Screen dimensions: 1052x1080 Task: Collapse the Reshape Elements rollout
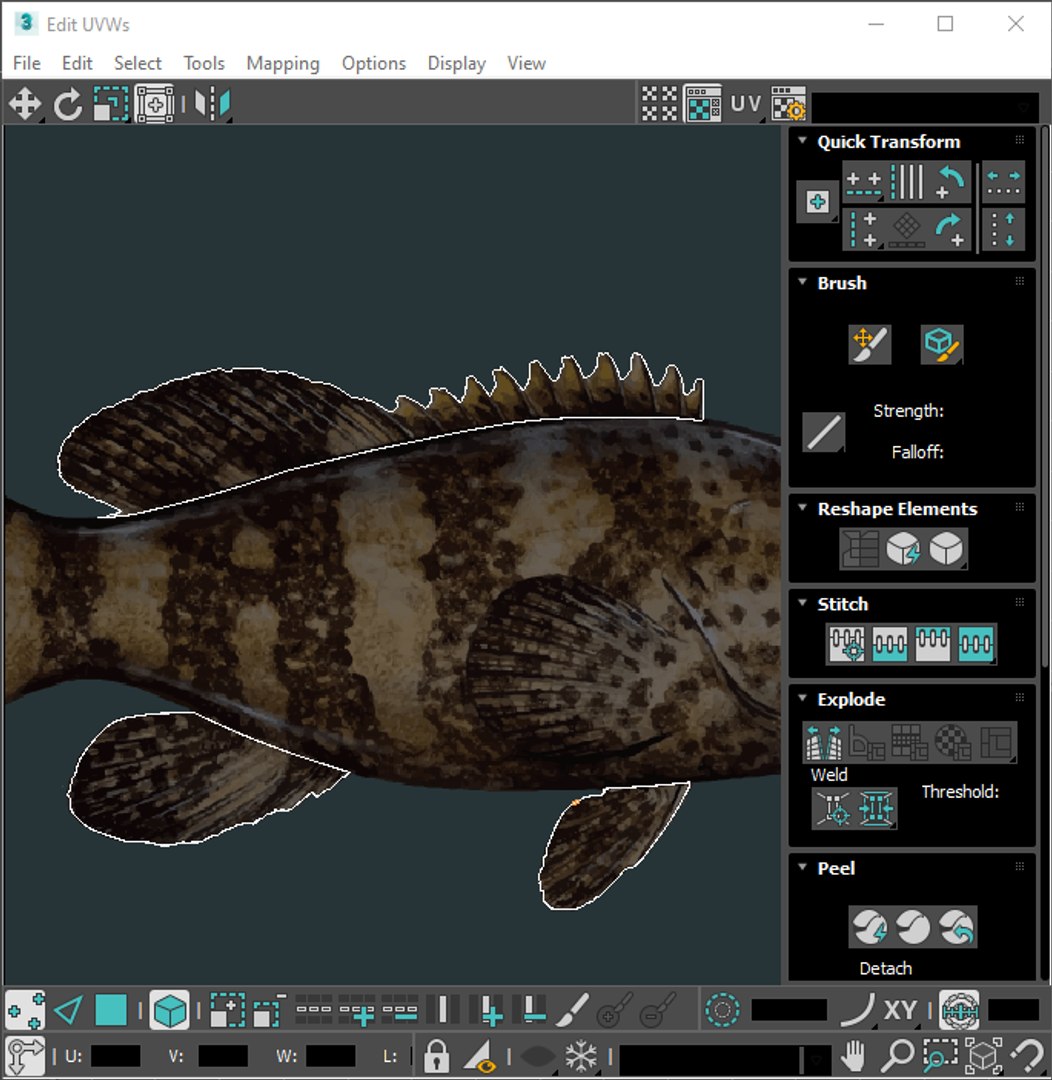[802, 508]
